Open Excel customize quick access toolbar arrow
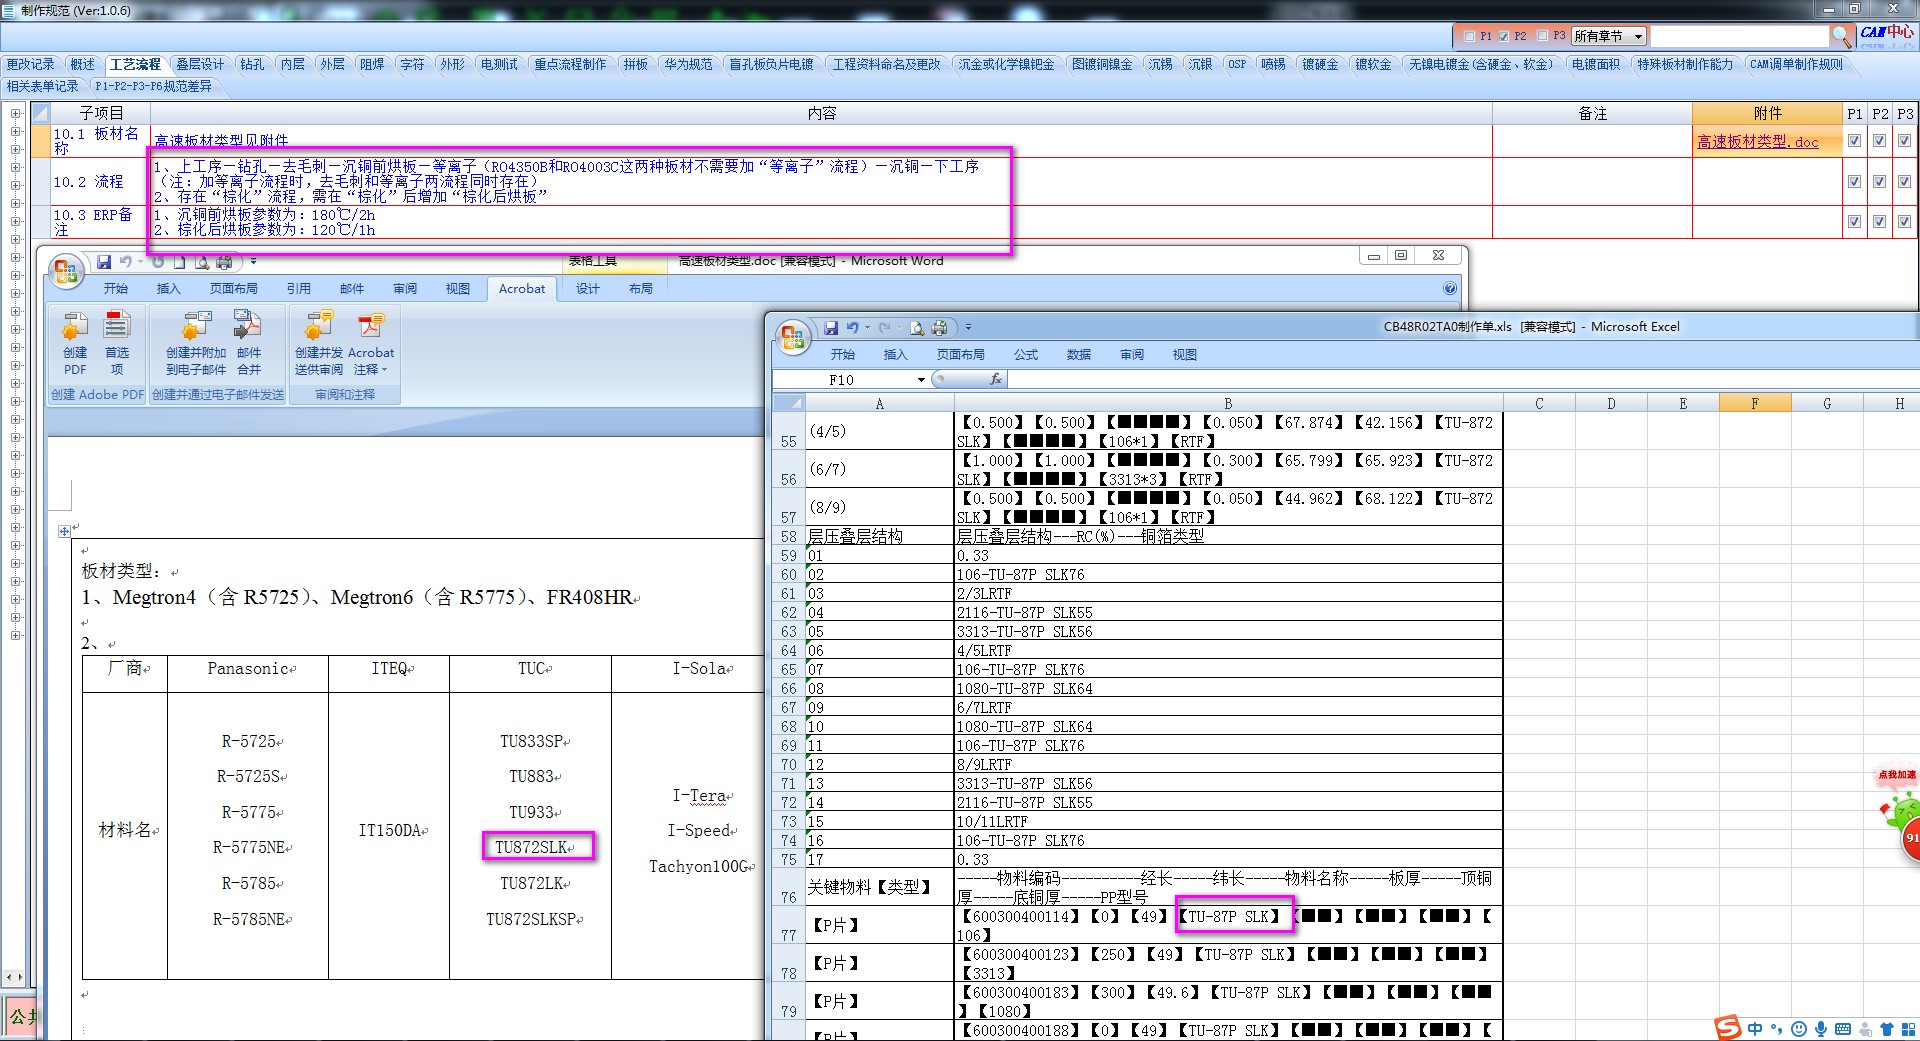1920x1041 pixels. point(968,328)
